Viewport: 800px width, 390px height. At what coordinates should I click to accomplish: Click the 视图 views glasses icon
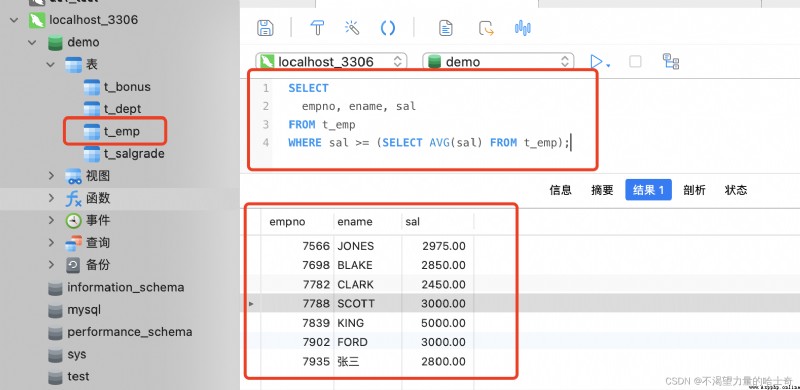73,176
